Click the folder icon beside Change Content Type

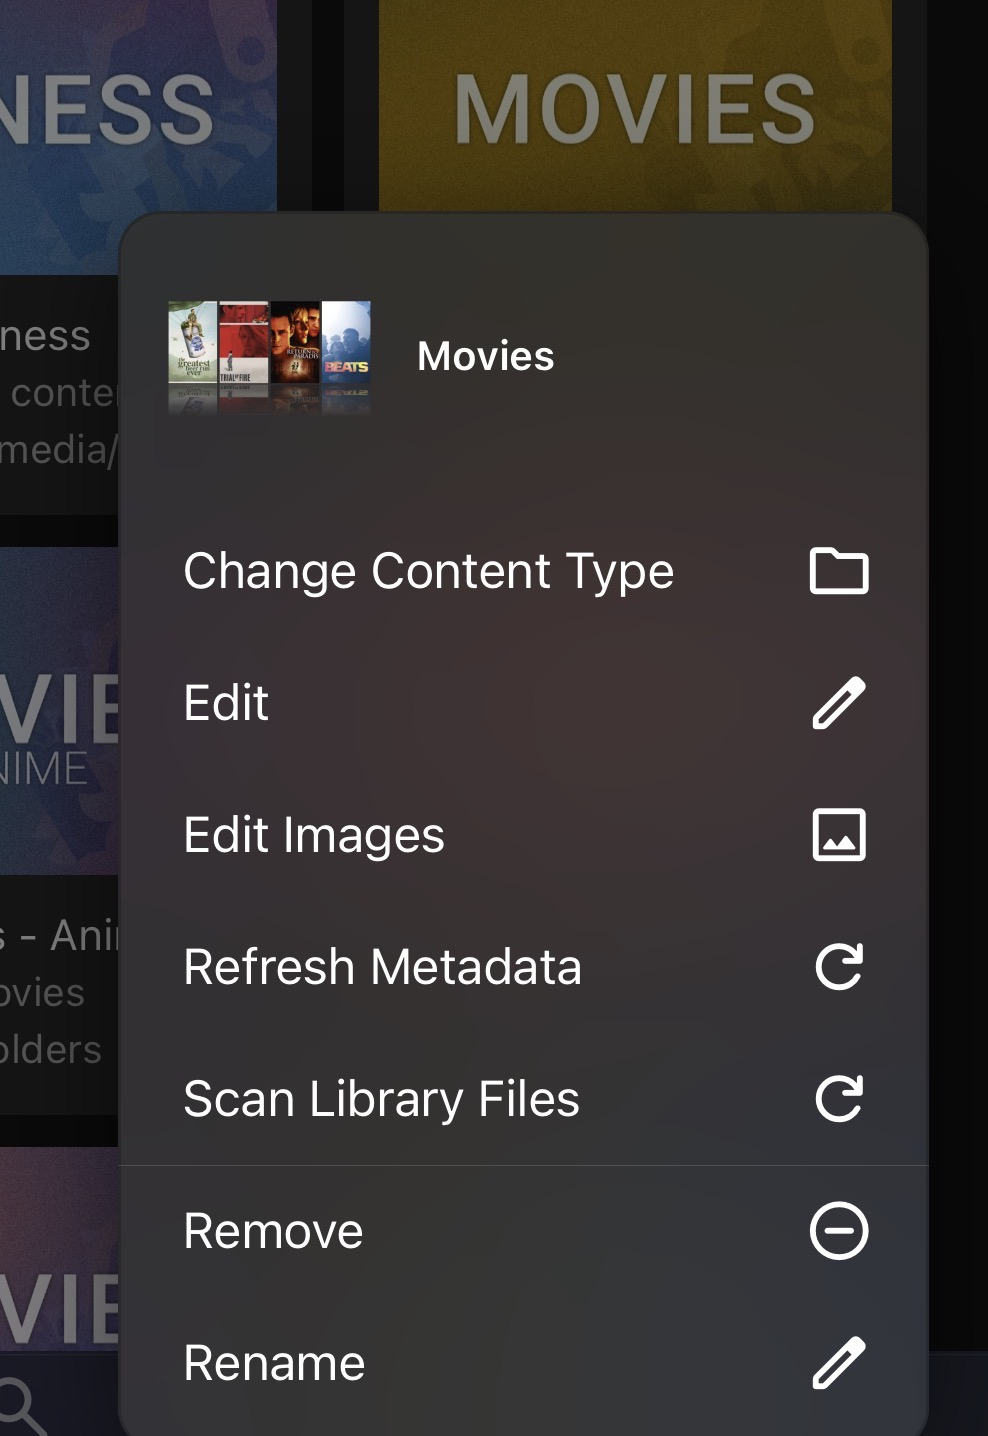coord(838,571)
